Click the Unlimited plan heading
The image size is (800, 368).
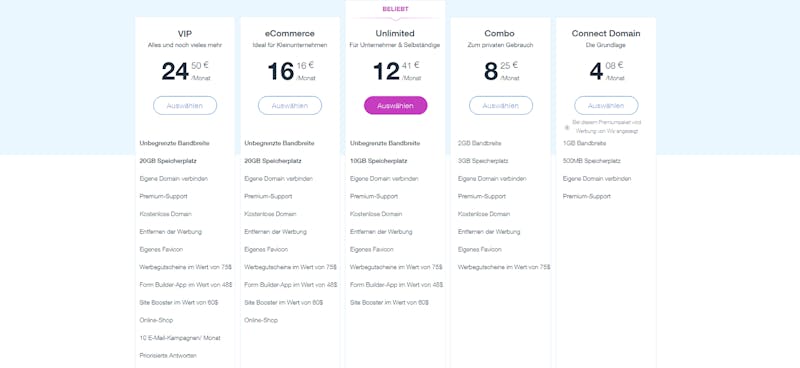pyautogui.click(x=395, y=34)
